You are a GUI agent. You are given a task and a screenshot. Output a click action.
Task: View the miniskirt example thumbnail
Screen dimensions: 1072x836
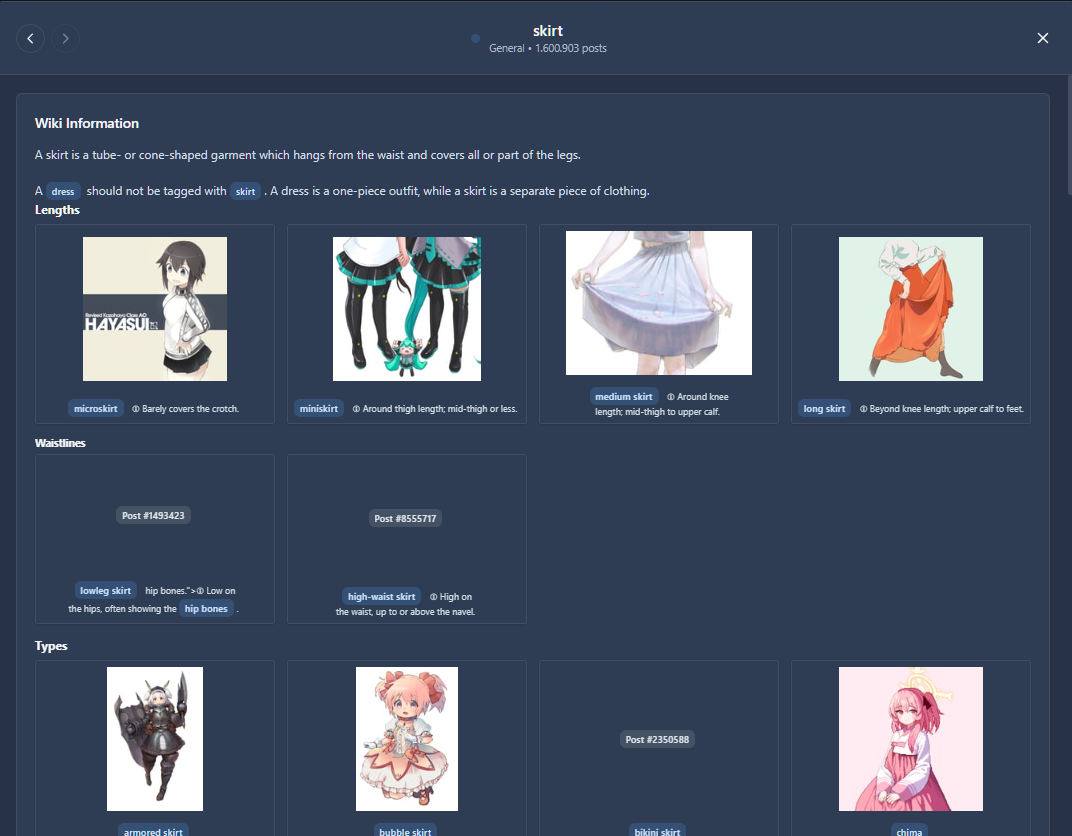[x=407, y=309]
